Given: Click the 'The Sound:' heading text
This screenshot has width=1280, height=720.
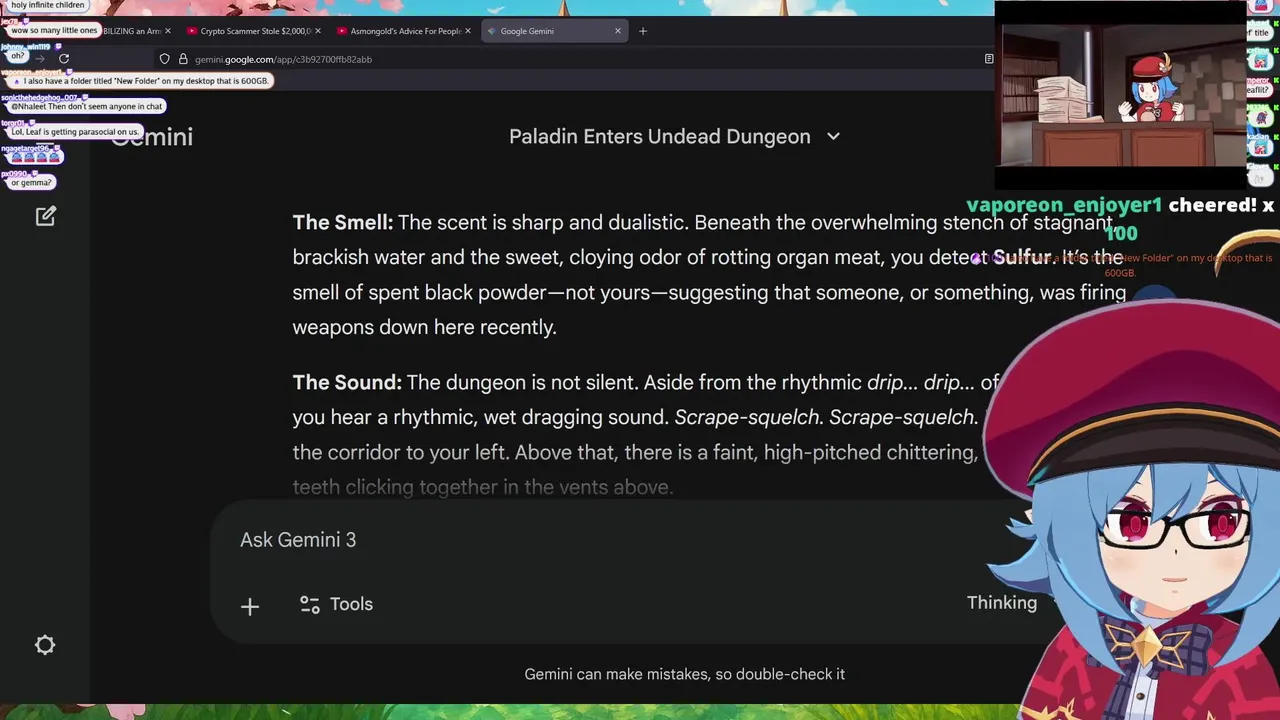Looking at the screenshot, I should click(x=347, y=382).
